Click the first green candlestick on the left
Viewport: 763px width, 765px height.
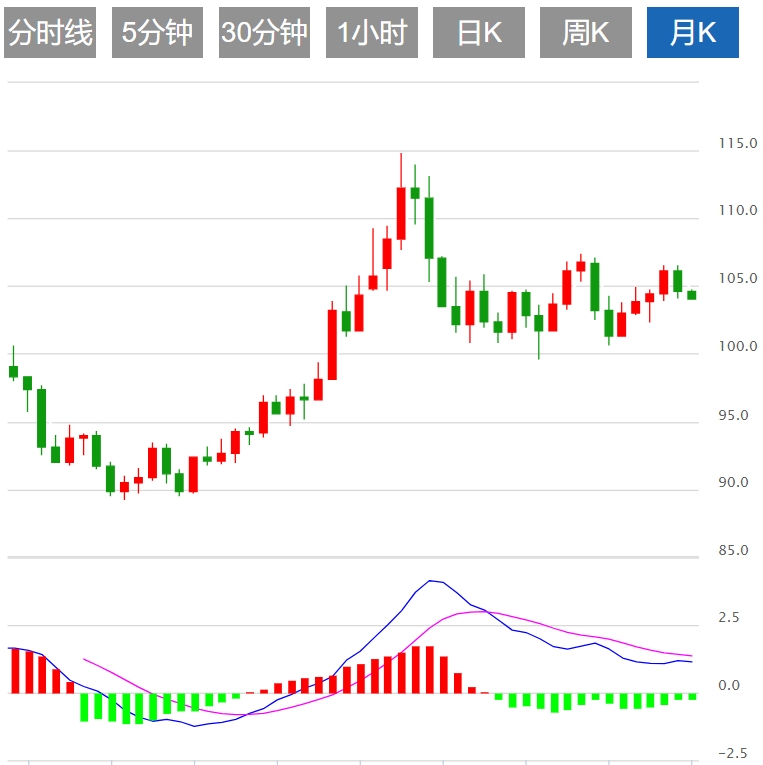coord(14,371)
